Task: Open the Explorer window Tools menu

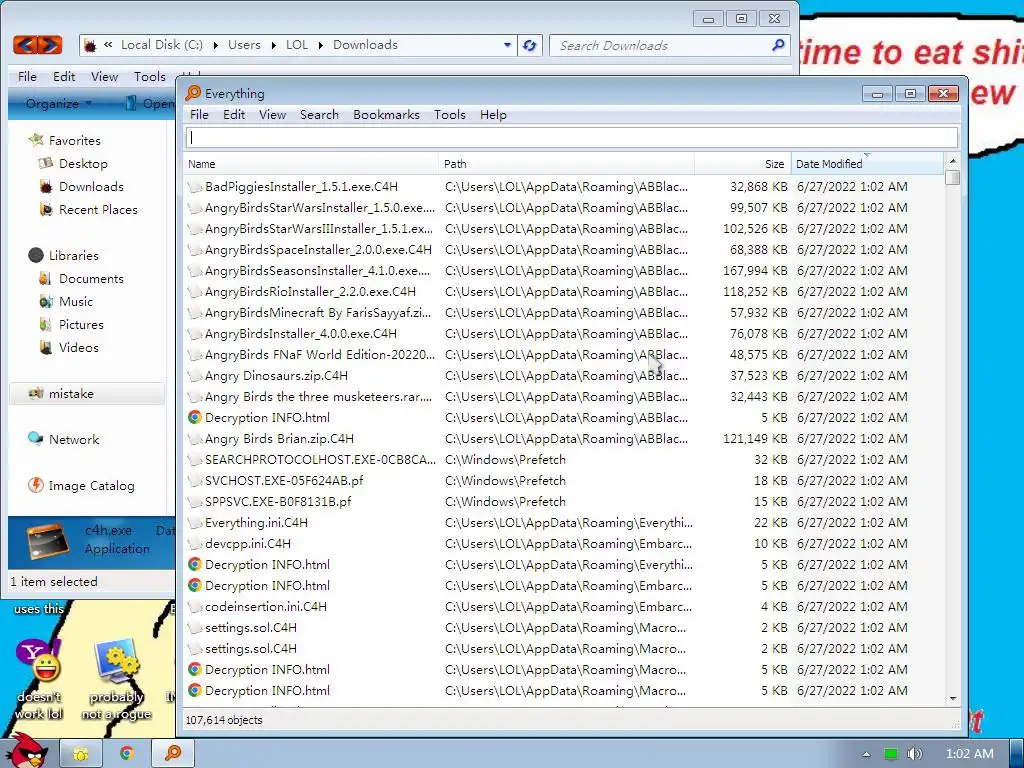Action: click(x=150, y=76)
